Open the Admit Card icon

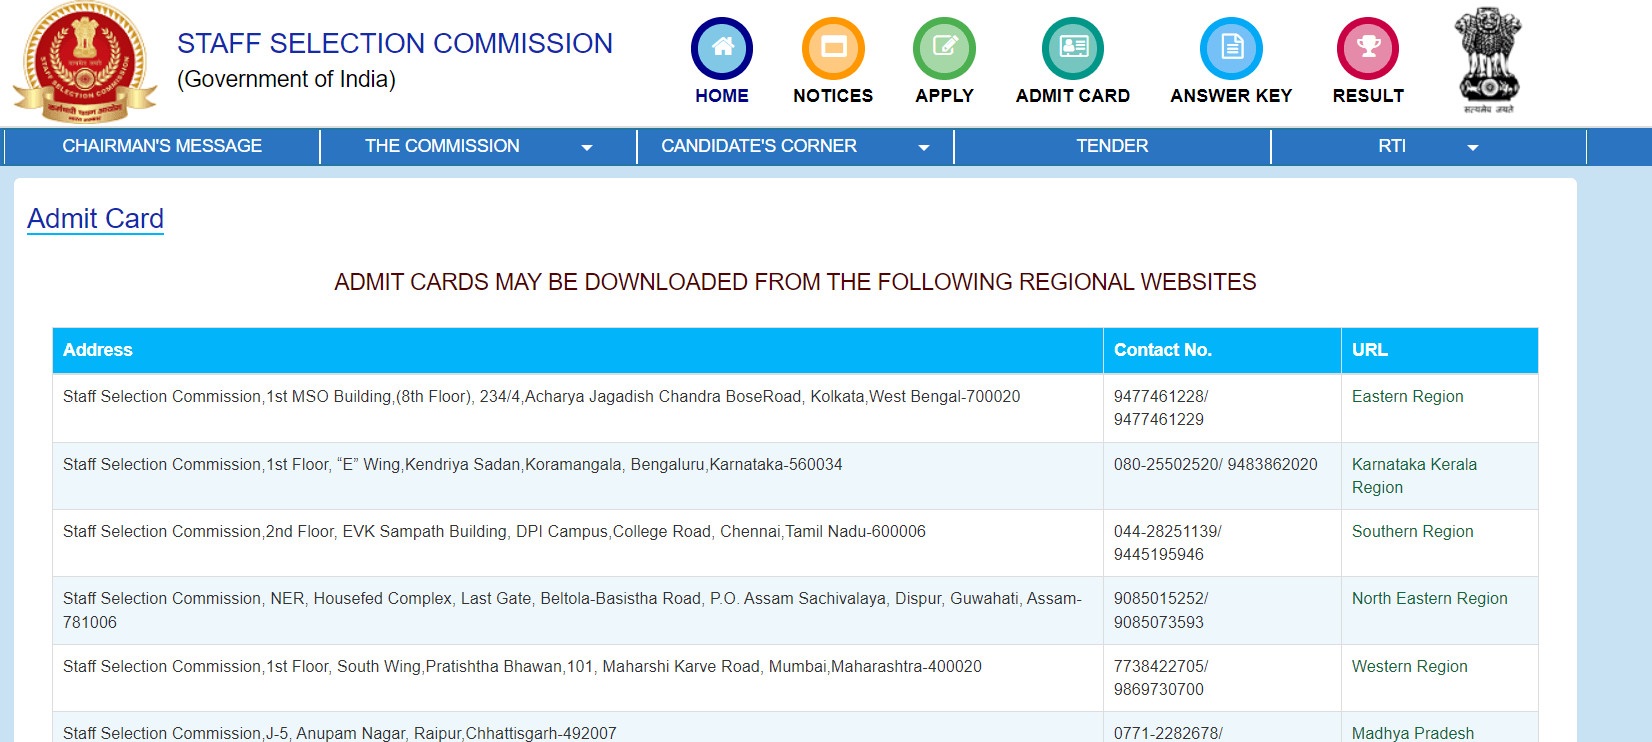(x=1073, y=48)
